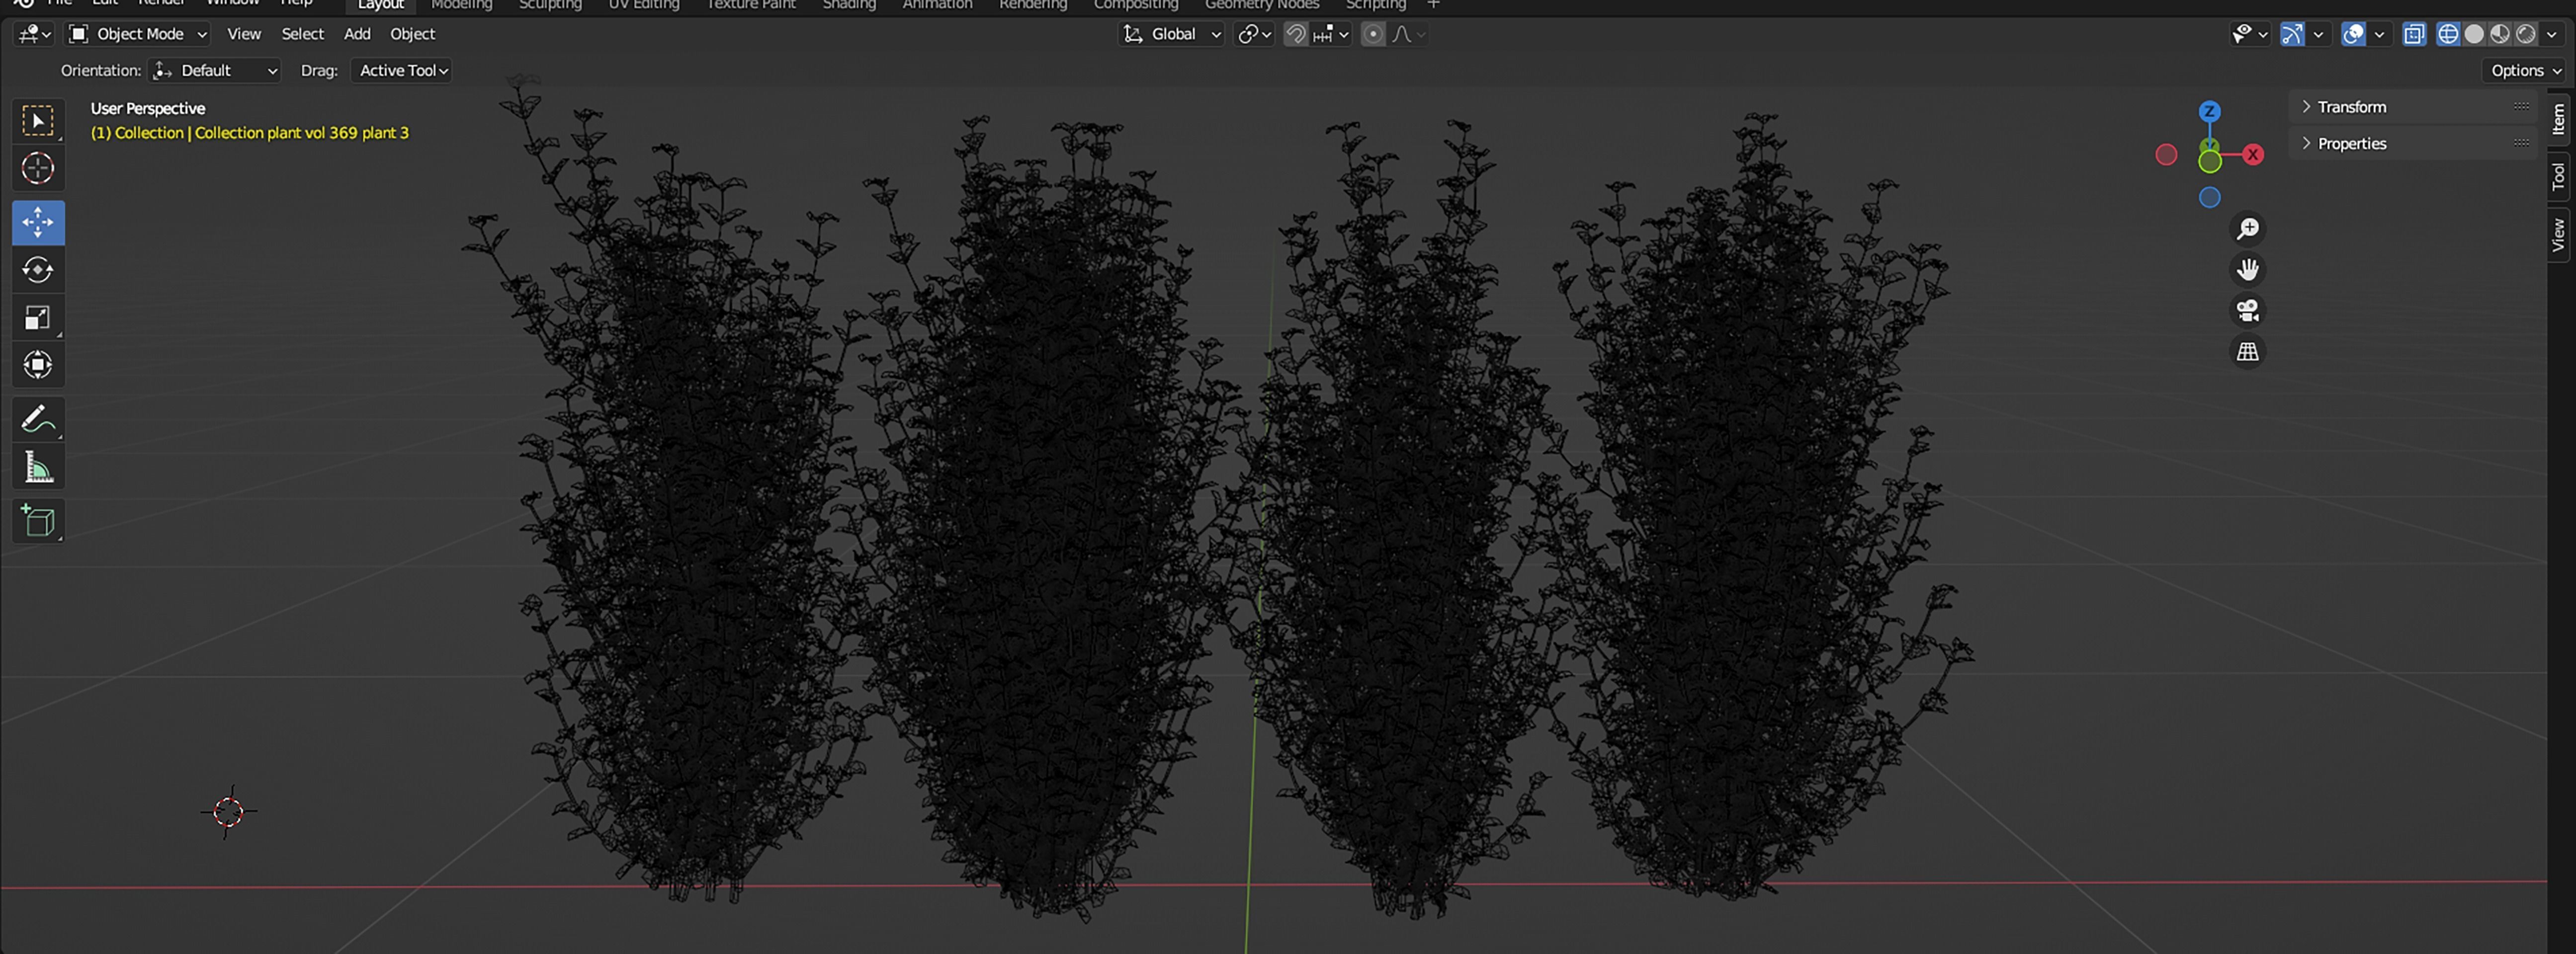Toggle proportional editing
The width and height of the screenshot is (2576, 954).
pos(1373,34)
